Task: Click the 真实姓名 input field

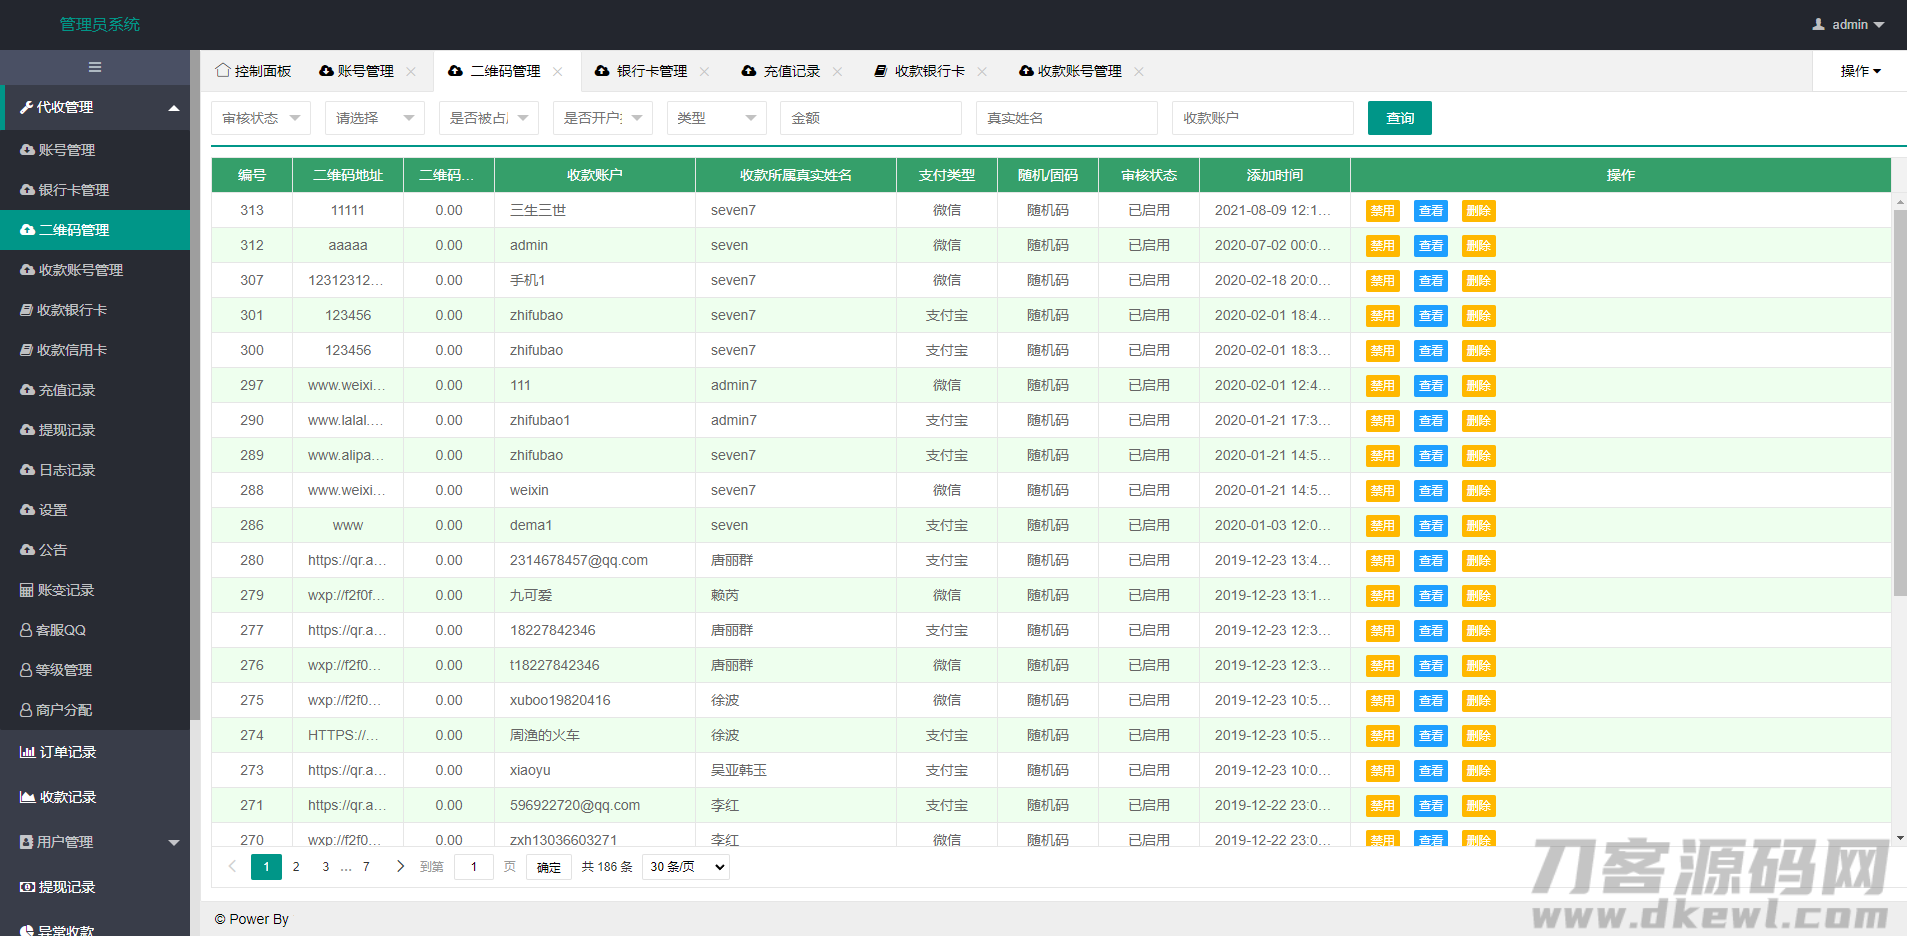Action: [x=1066, y=118]
